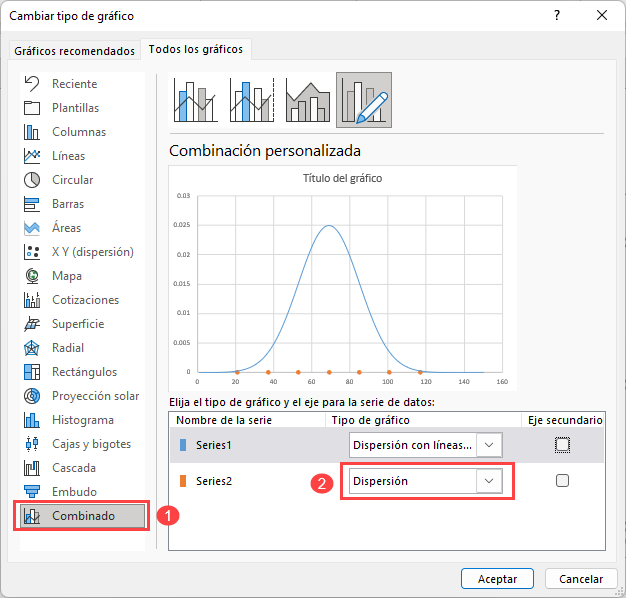Screen dimensions: 626x598
Task: Click the Combinación personalizada heading
Action: click(265, 151)
